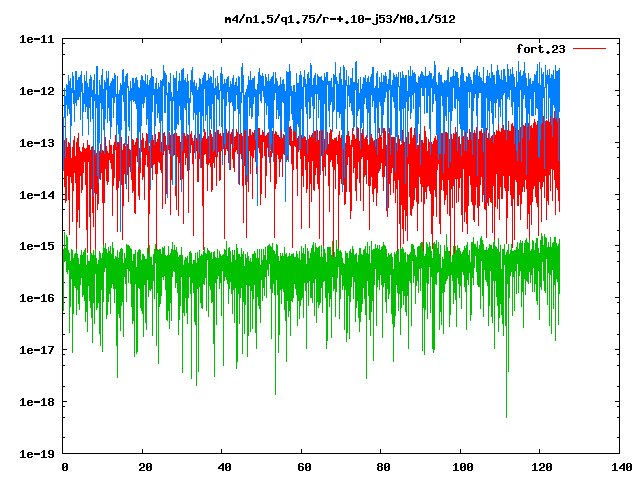
Task: Click the red data trace
Action: click(310, 153)
